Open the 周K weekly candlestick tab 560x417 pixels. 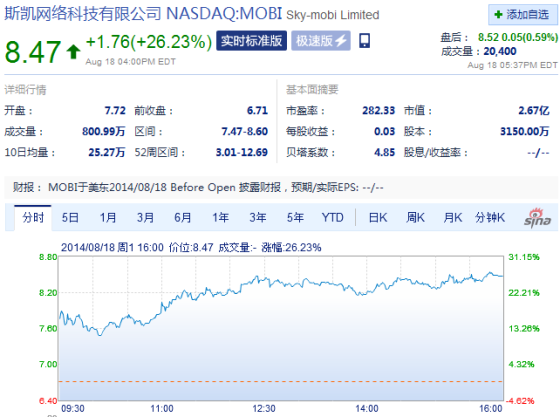point(415,217)
